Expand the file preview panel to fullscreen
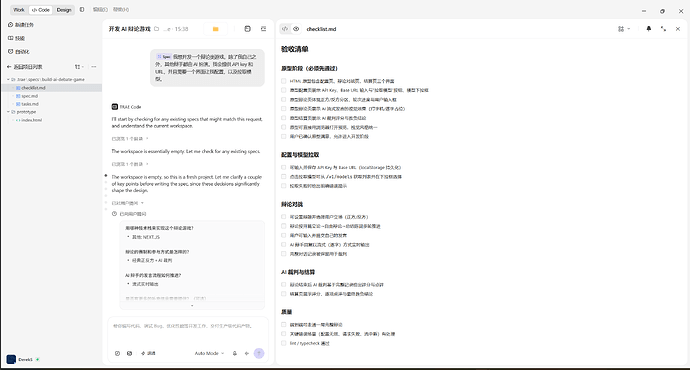This screenshot has height=370, width=690. 663,29
